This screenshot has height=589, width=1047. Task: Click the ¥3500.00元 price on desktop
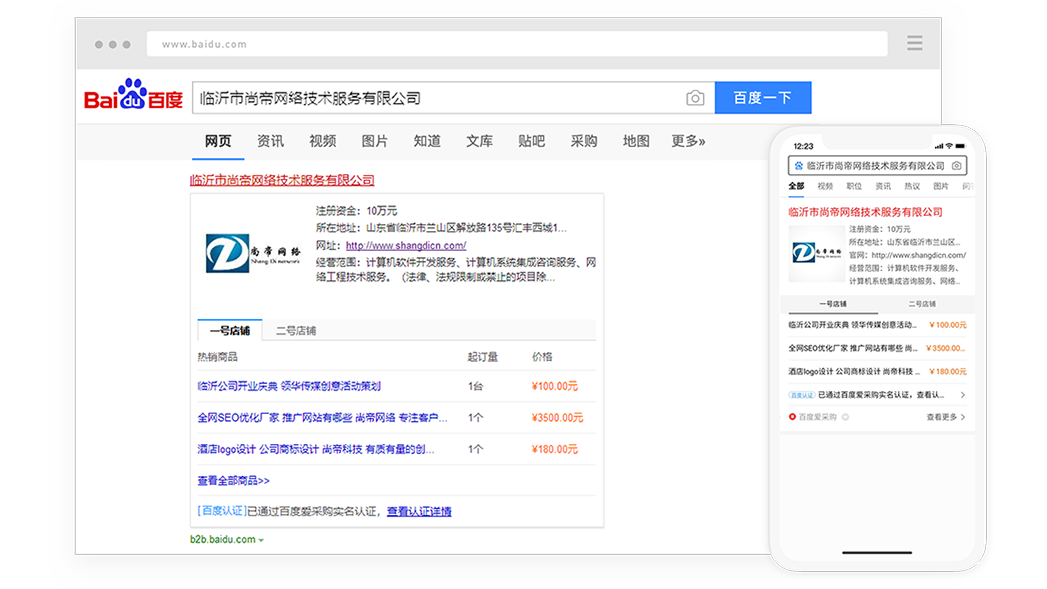click(558, 417)
